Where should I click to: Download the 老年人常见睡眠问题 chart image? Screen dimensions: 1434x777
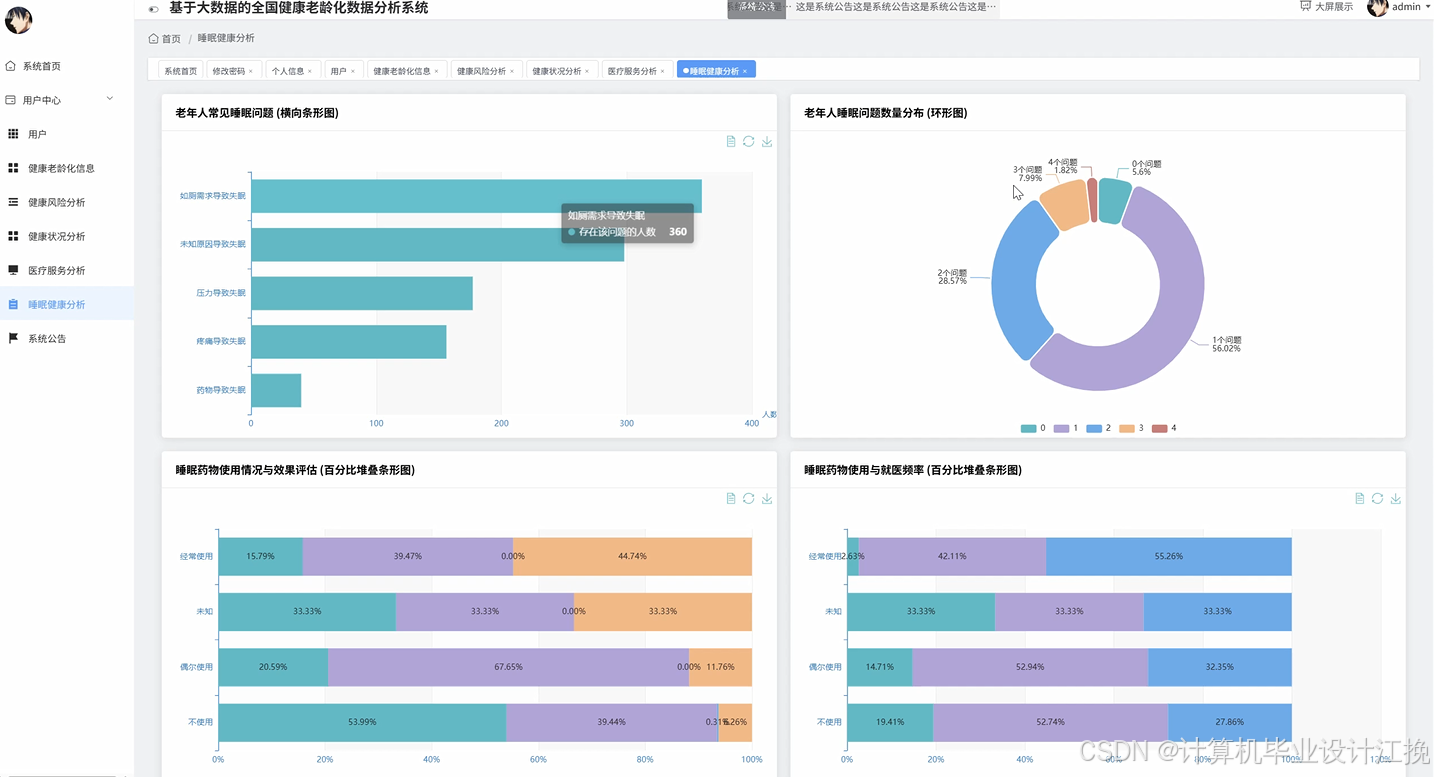point(767,142)
